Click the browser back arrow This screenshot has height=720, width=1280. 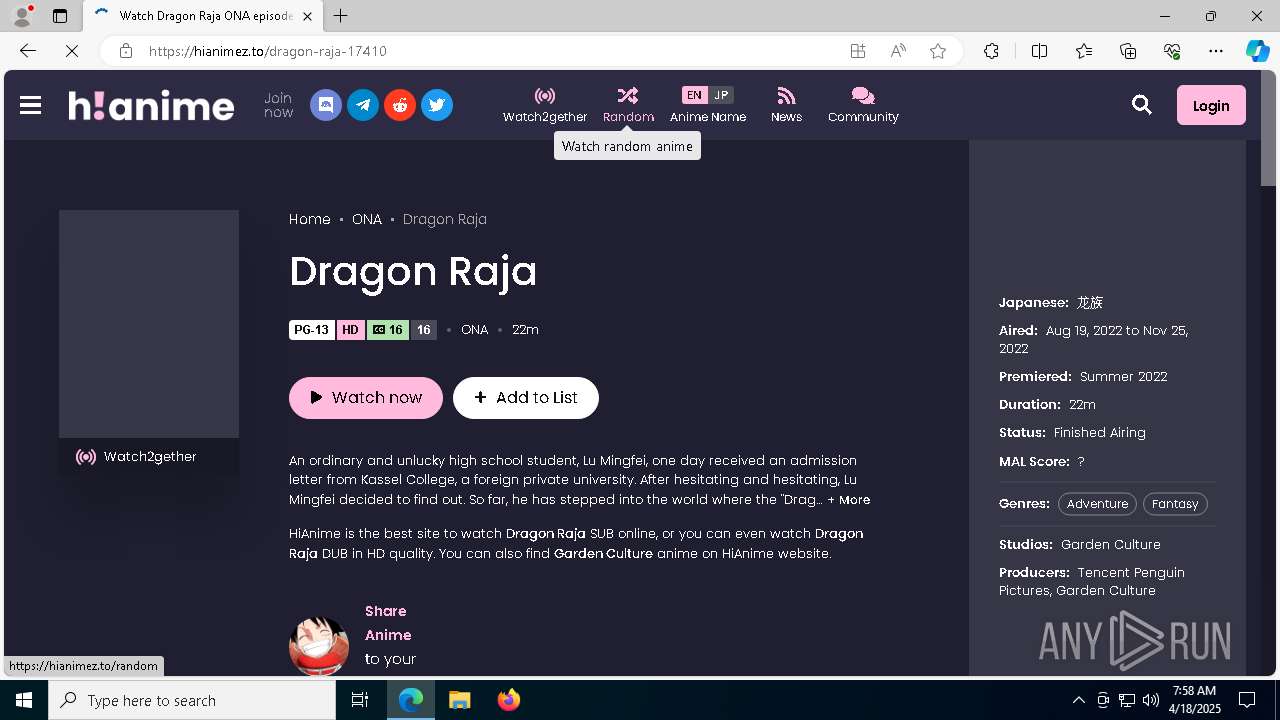[28, 51]
